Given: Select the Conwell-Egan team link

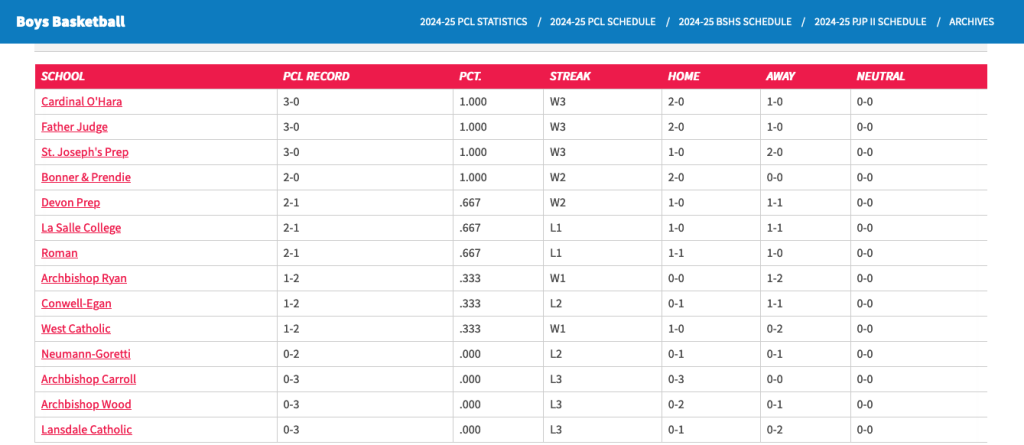Looking at the screenshot, I should [77, 303].
